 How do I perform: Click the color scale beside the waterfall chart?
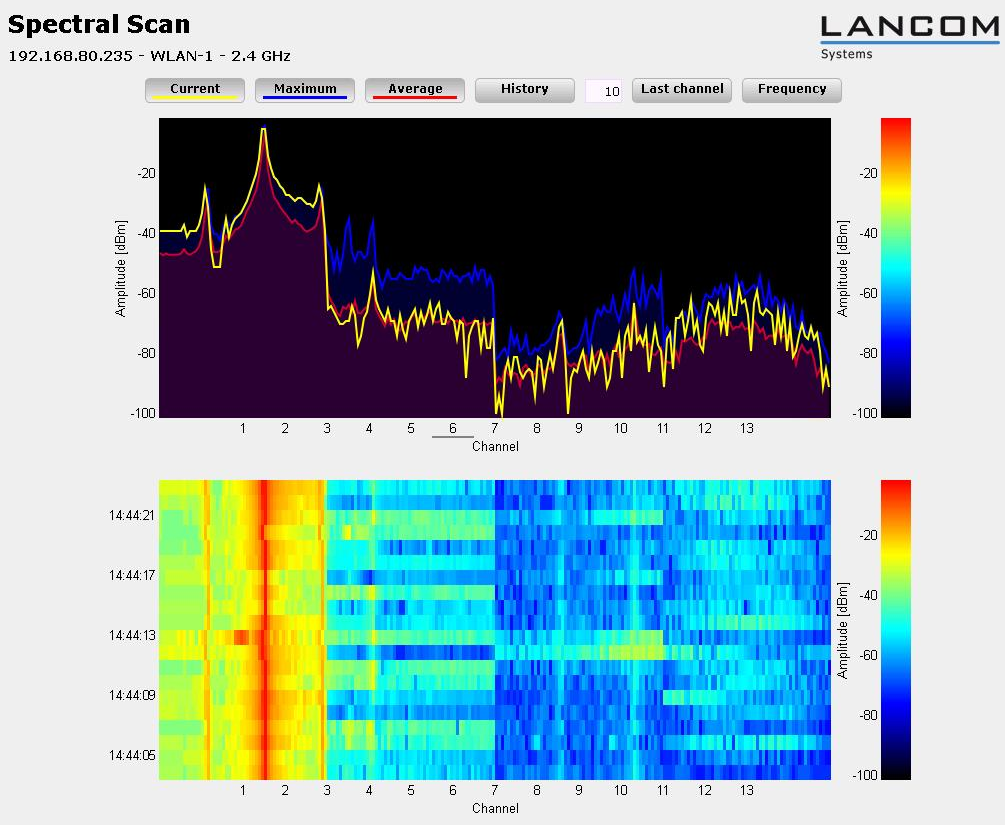(x=895, y=629)
